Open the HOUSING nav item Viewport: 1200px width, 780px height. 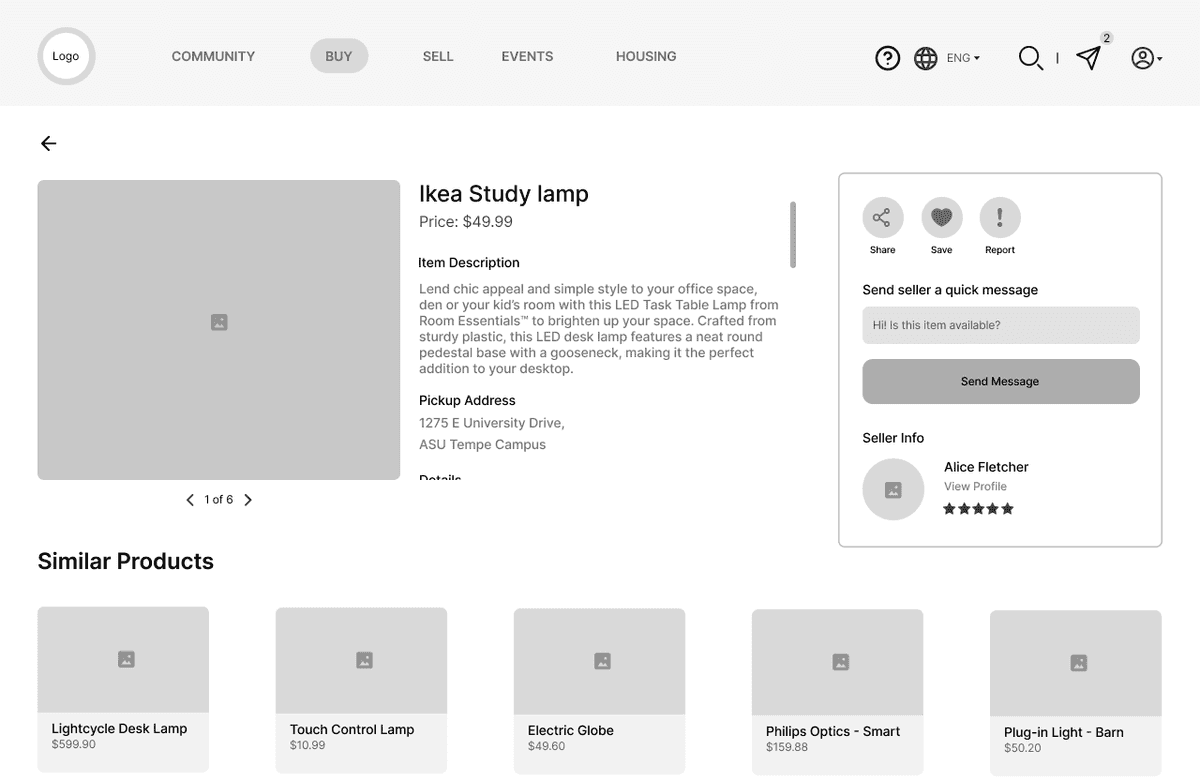point(646,56)
